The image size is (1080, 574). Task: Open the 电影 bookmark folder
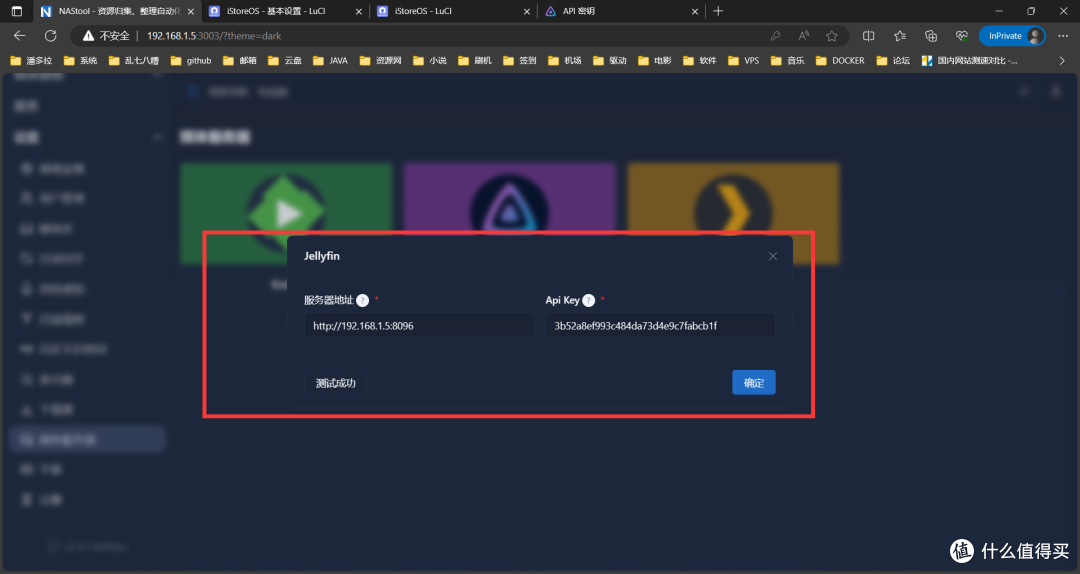coord(654,61)
